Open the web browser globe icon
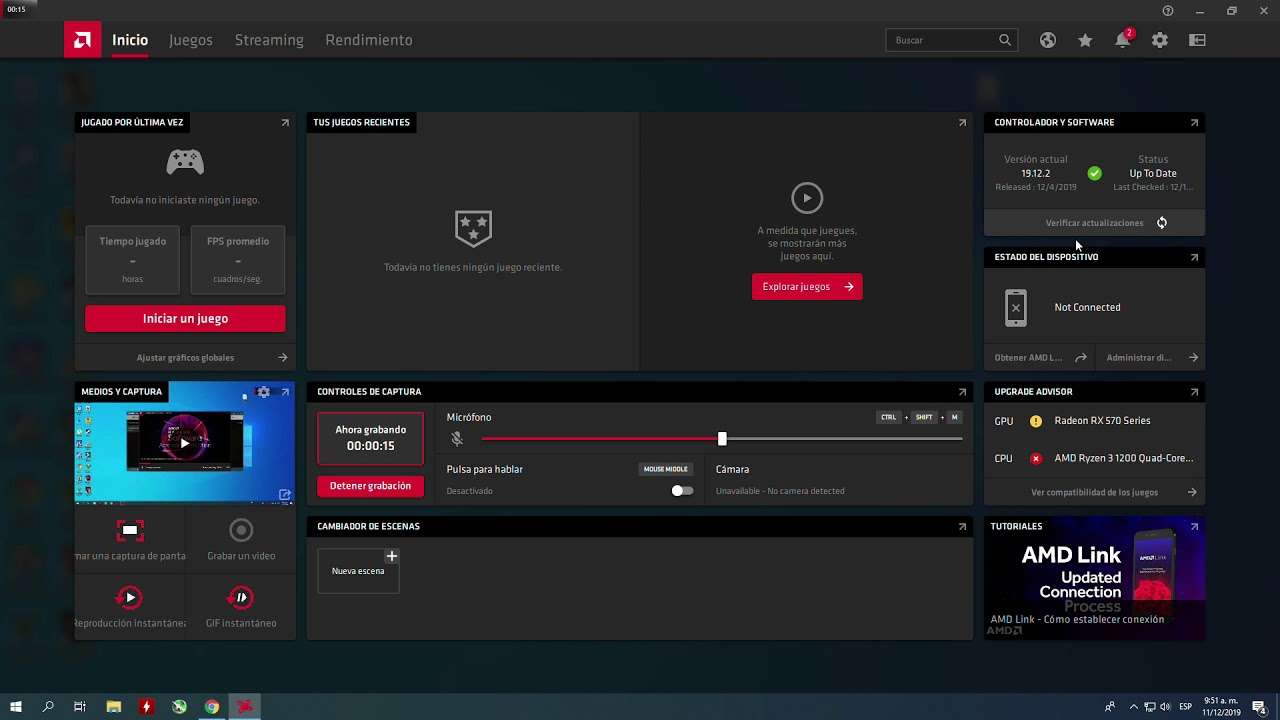 click(x=1047, y=40)
